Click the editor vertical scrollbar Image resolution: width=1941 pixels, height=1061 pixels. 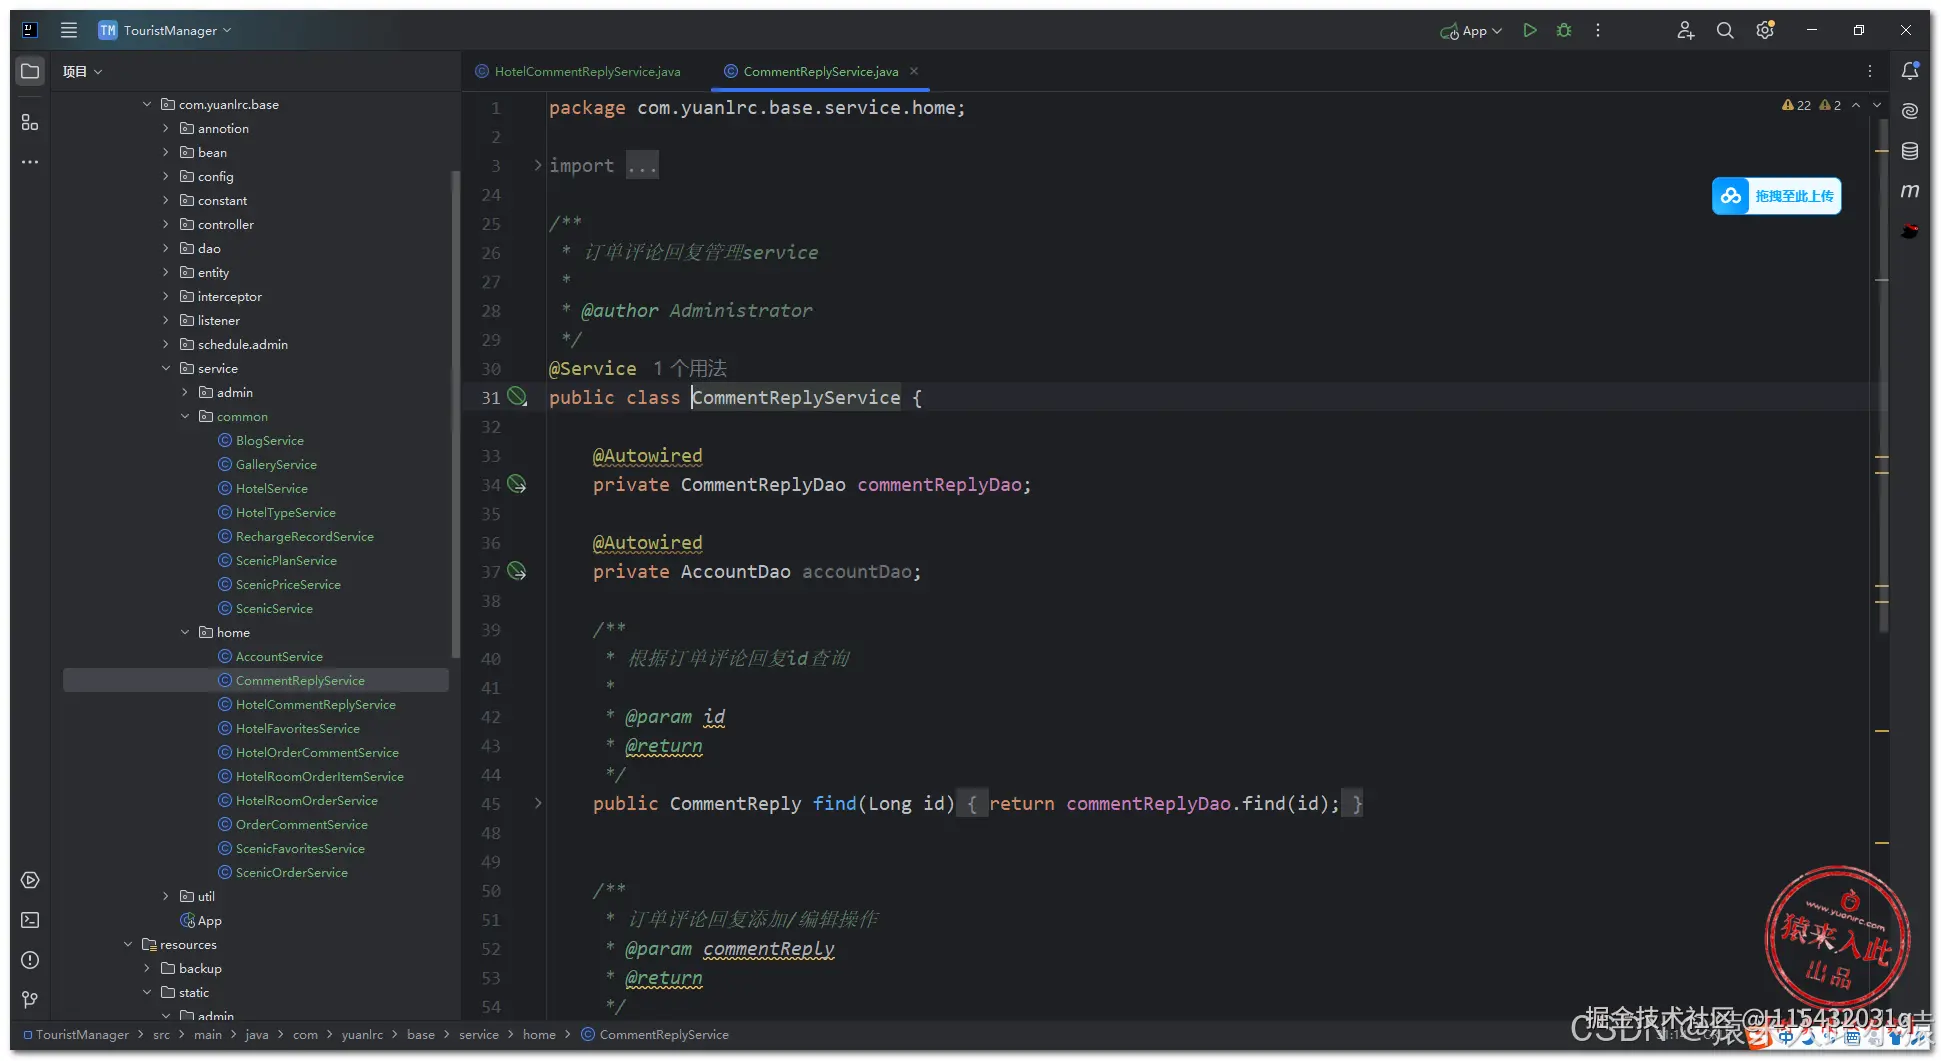1883,375
